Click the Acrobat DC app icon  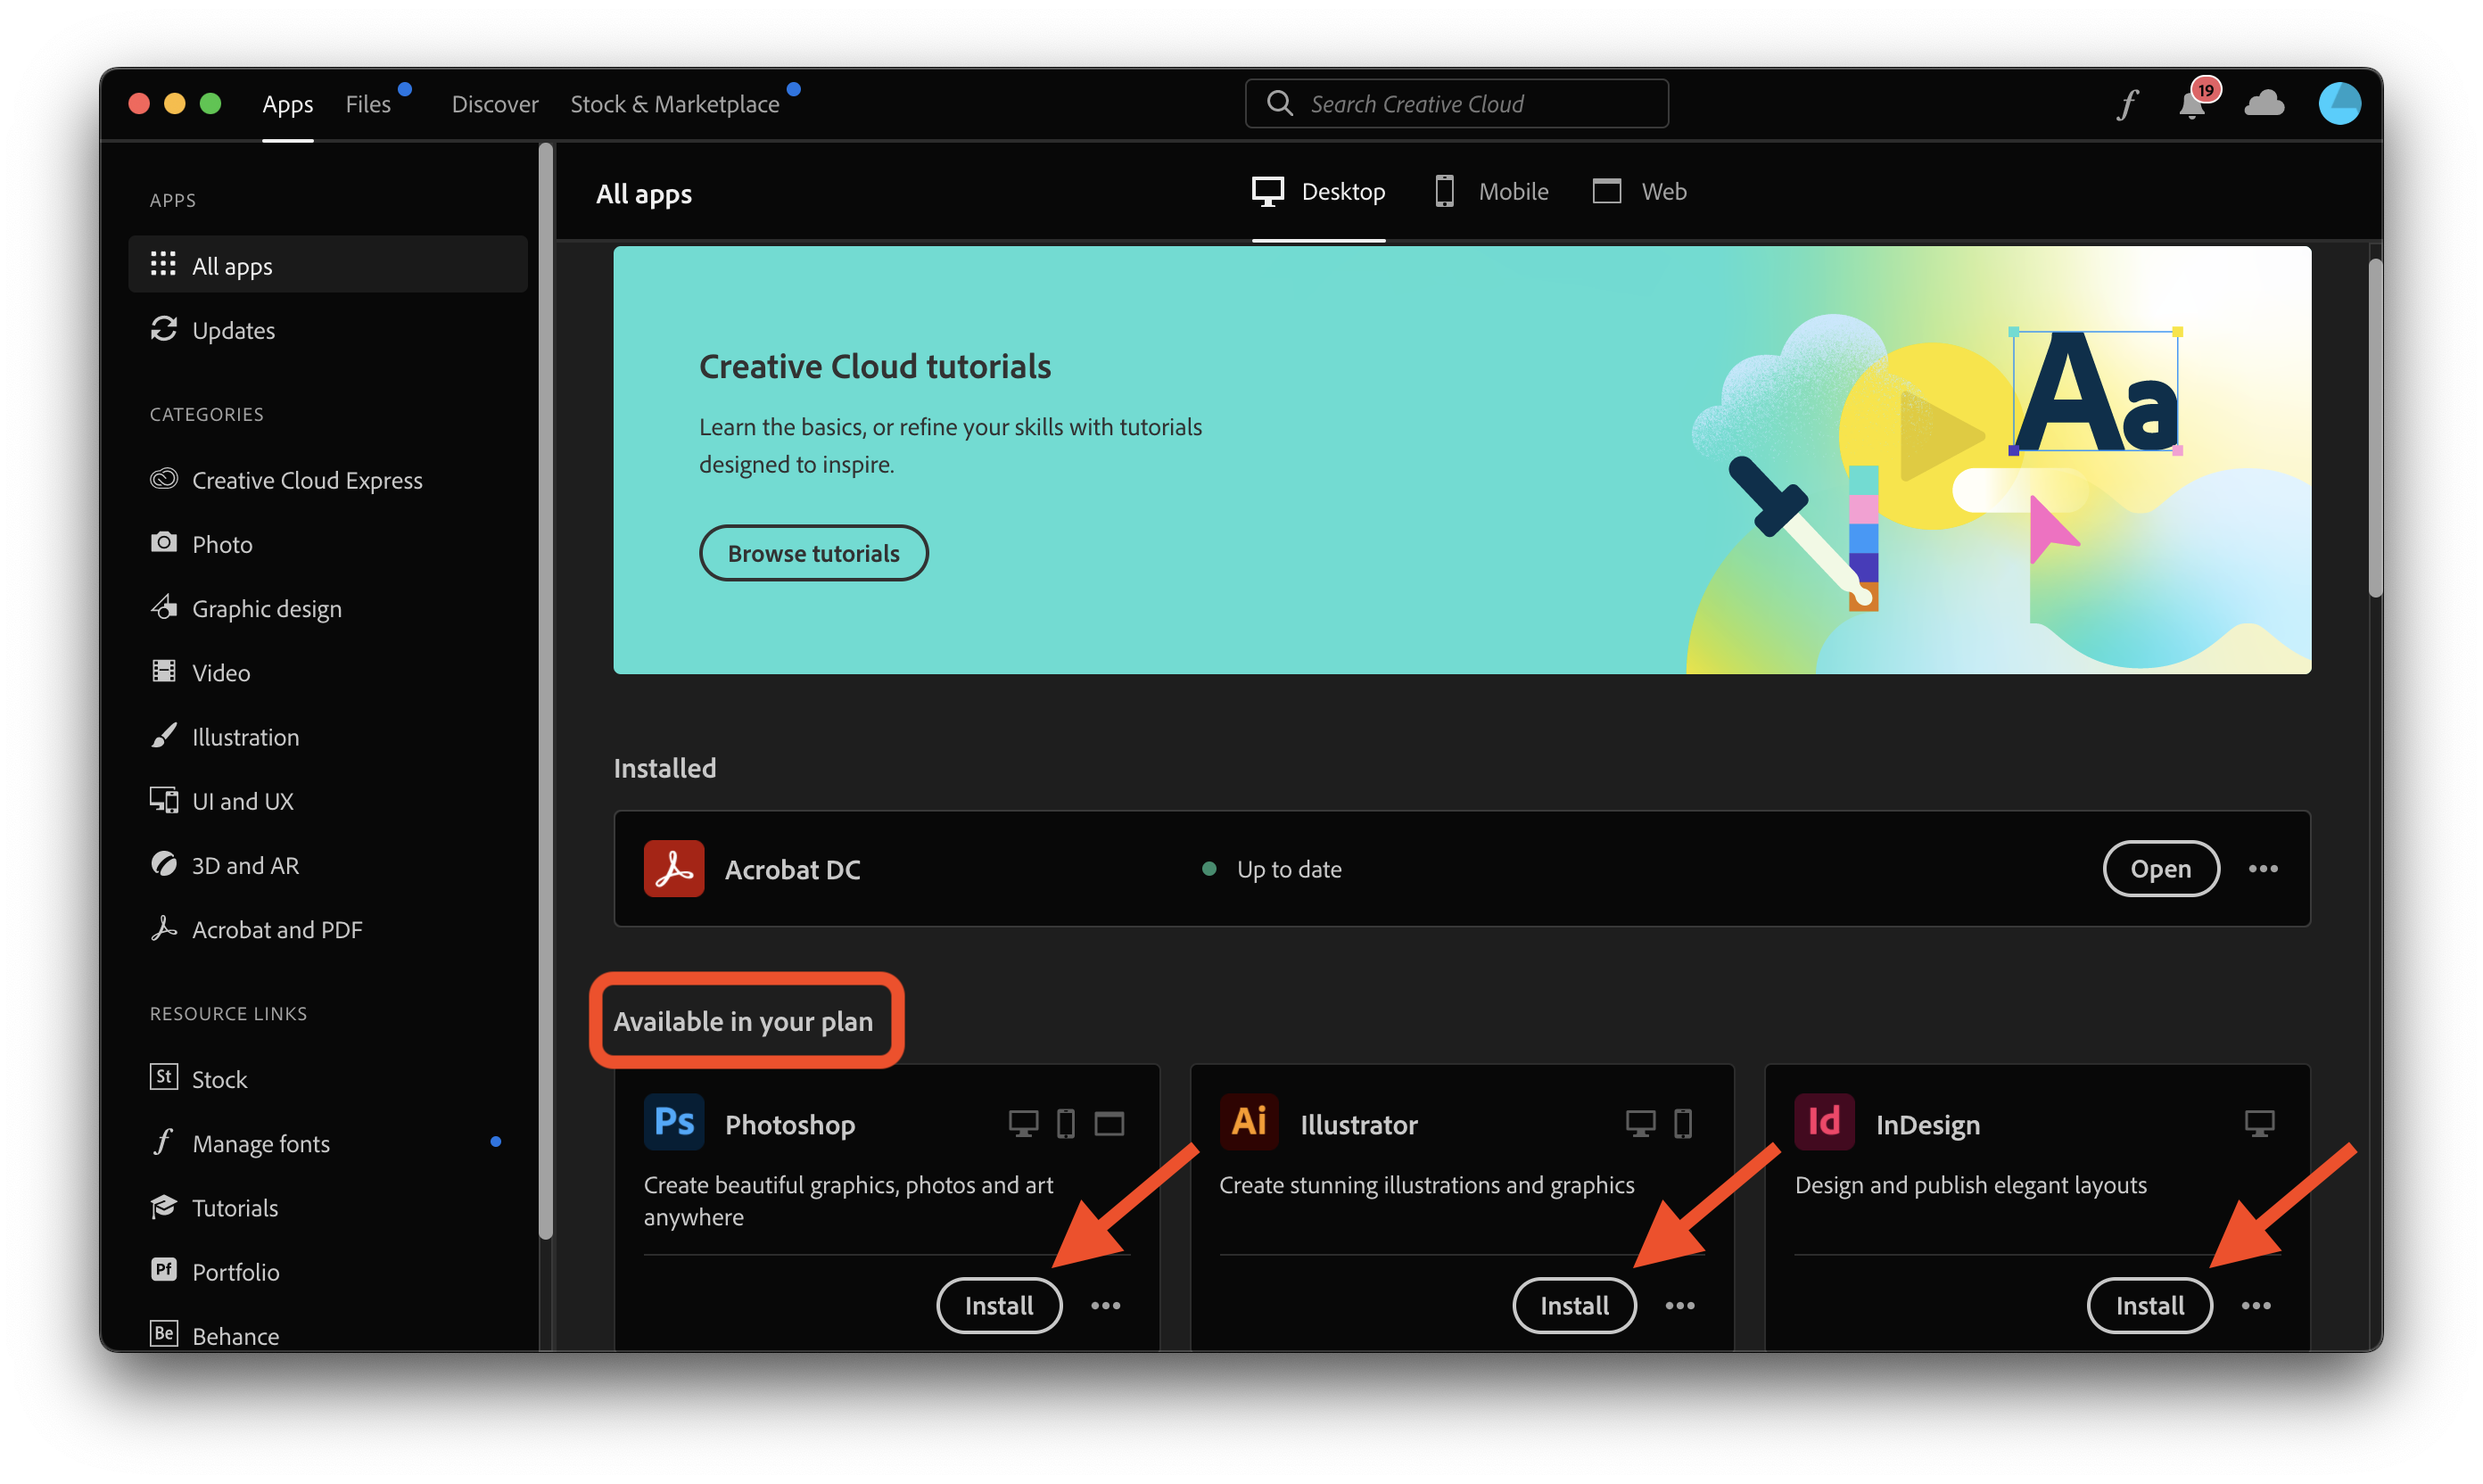click(674, 868)
